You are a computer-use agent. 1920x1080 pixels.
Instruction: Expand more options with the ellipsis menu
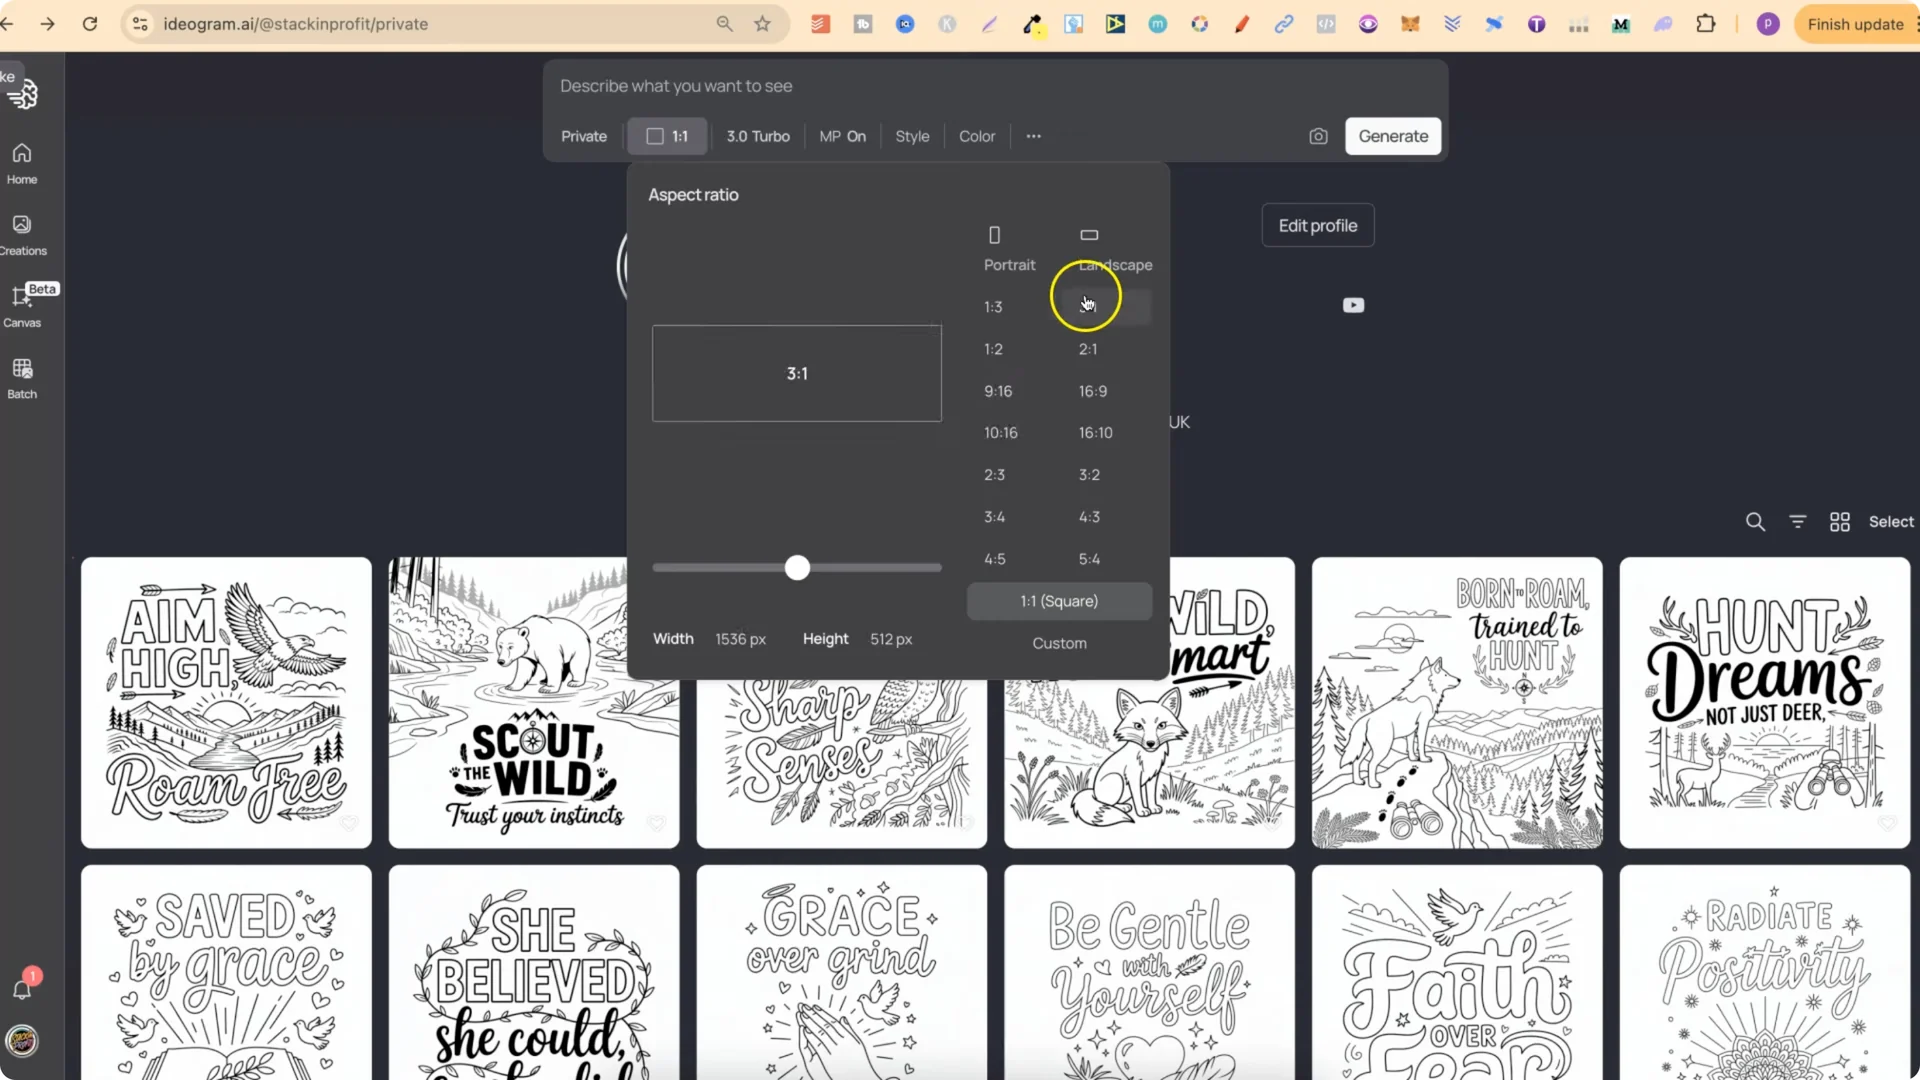pyautogui.click(x=1034, y=136)
